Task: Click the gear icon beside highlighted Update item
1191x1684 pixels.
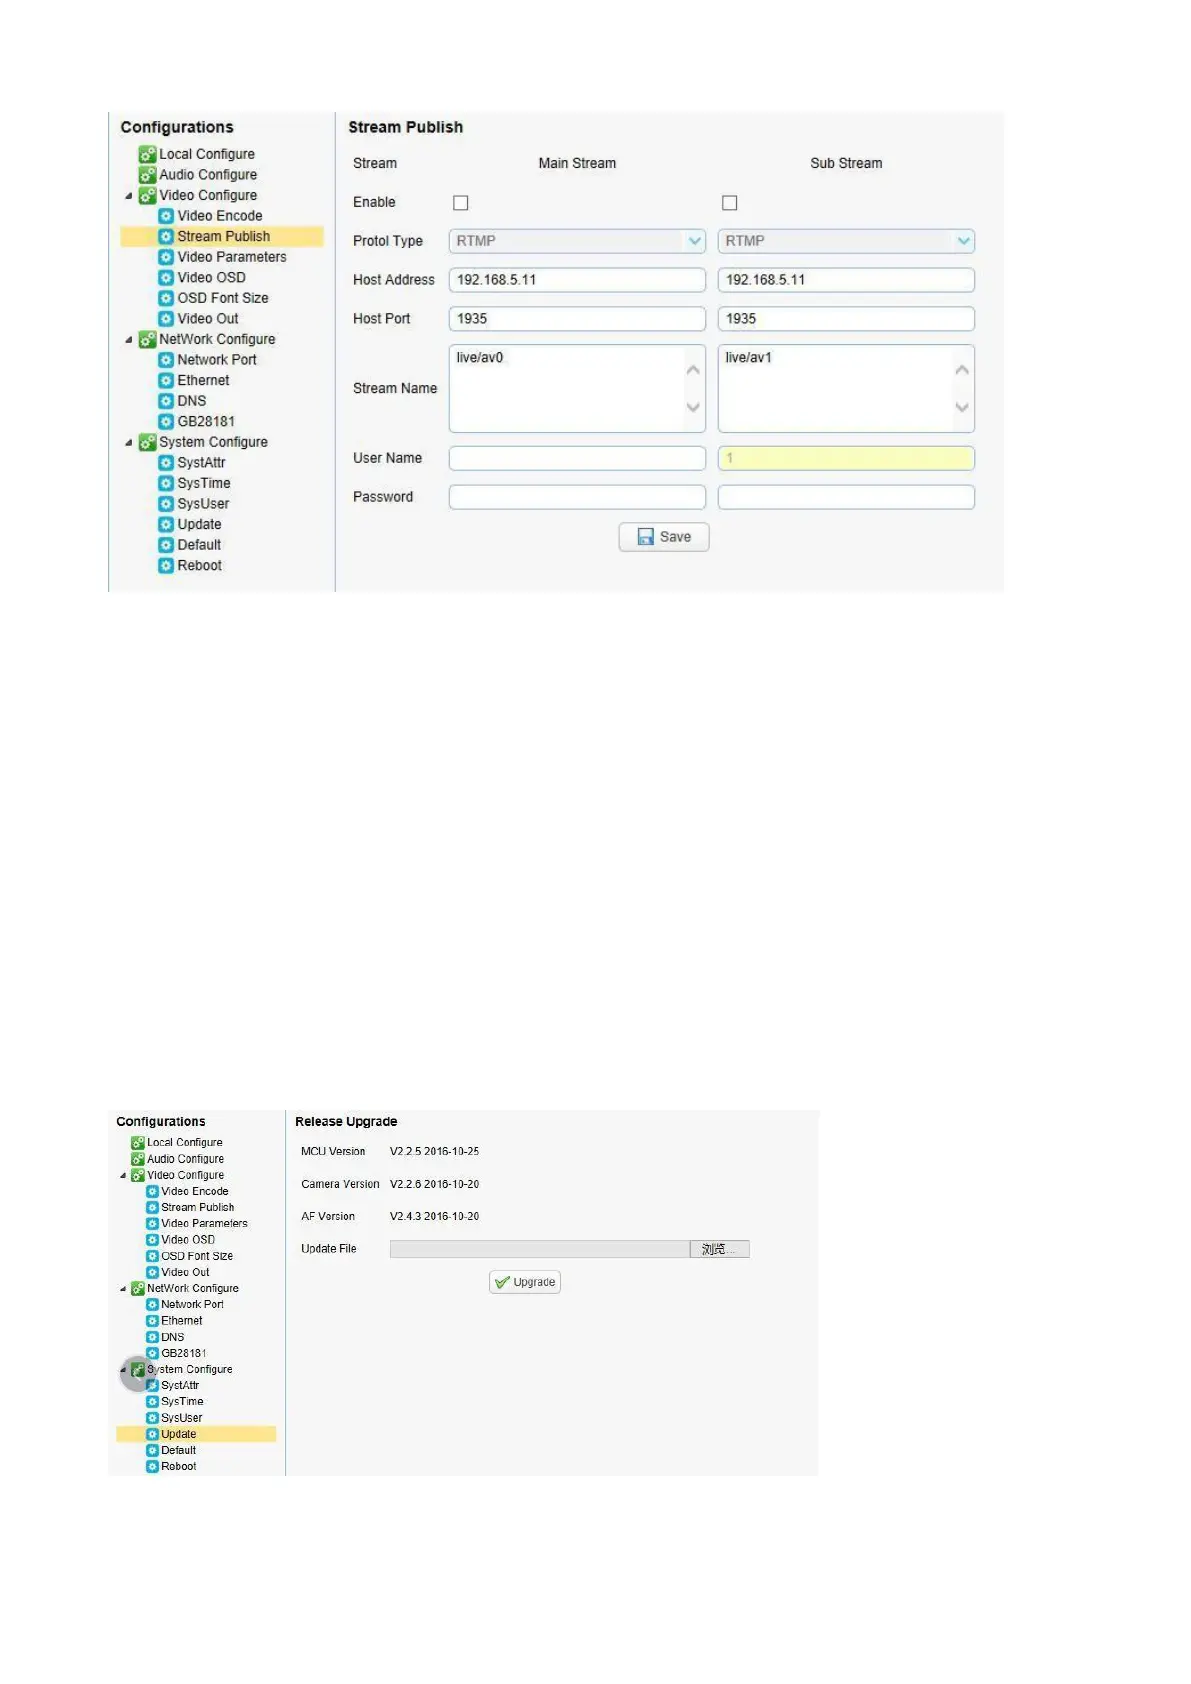Action: point(152,1434)
